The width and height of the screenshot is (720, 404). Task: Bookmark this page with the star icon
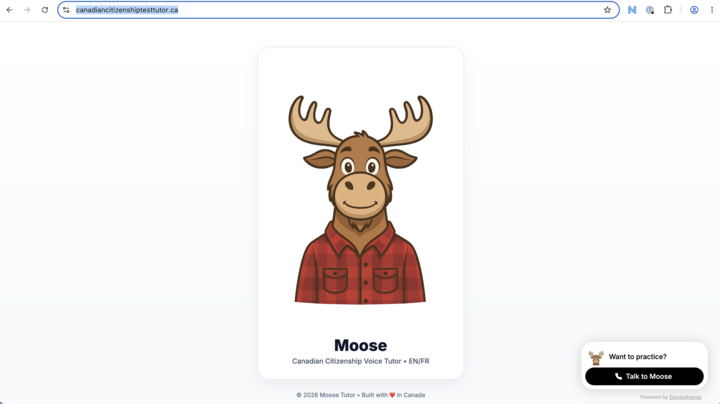tap(607, 10)
